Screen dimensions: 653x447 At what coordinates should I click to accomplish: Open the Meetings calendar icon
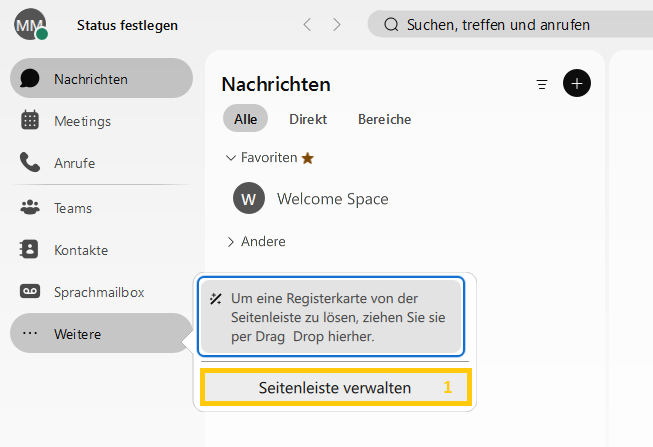tap(30, 120)
